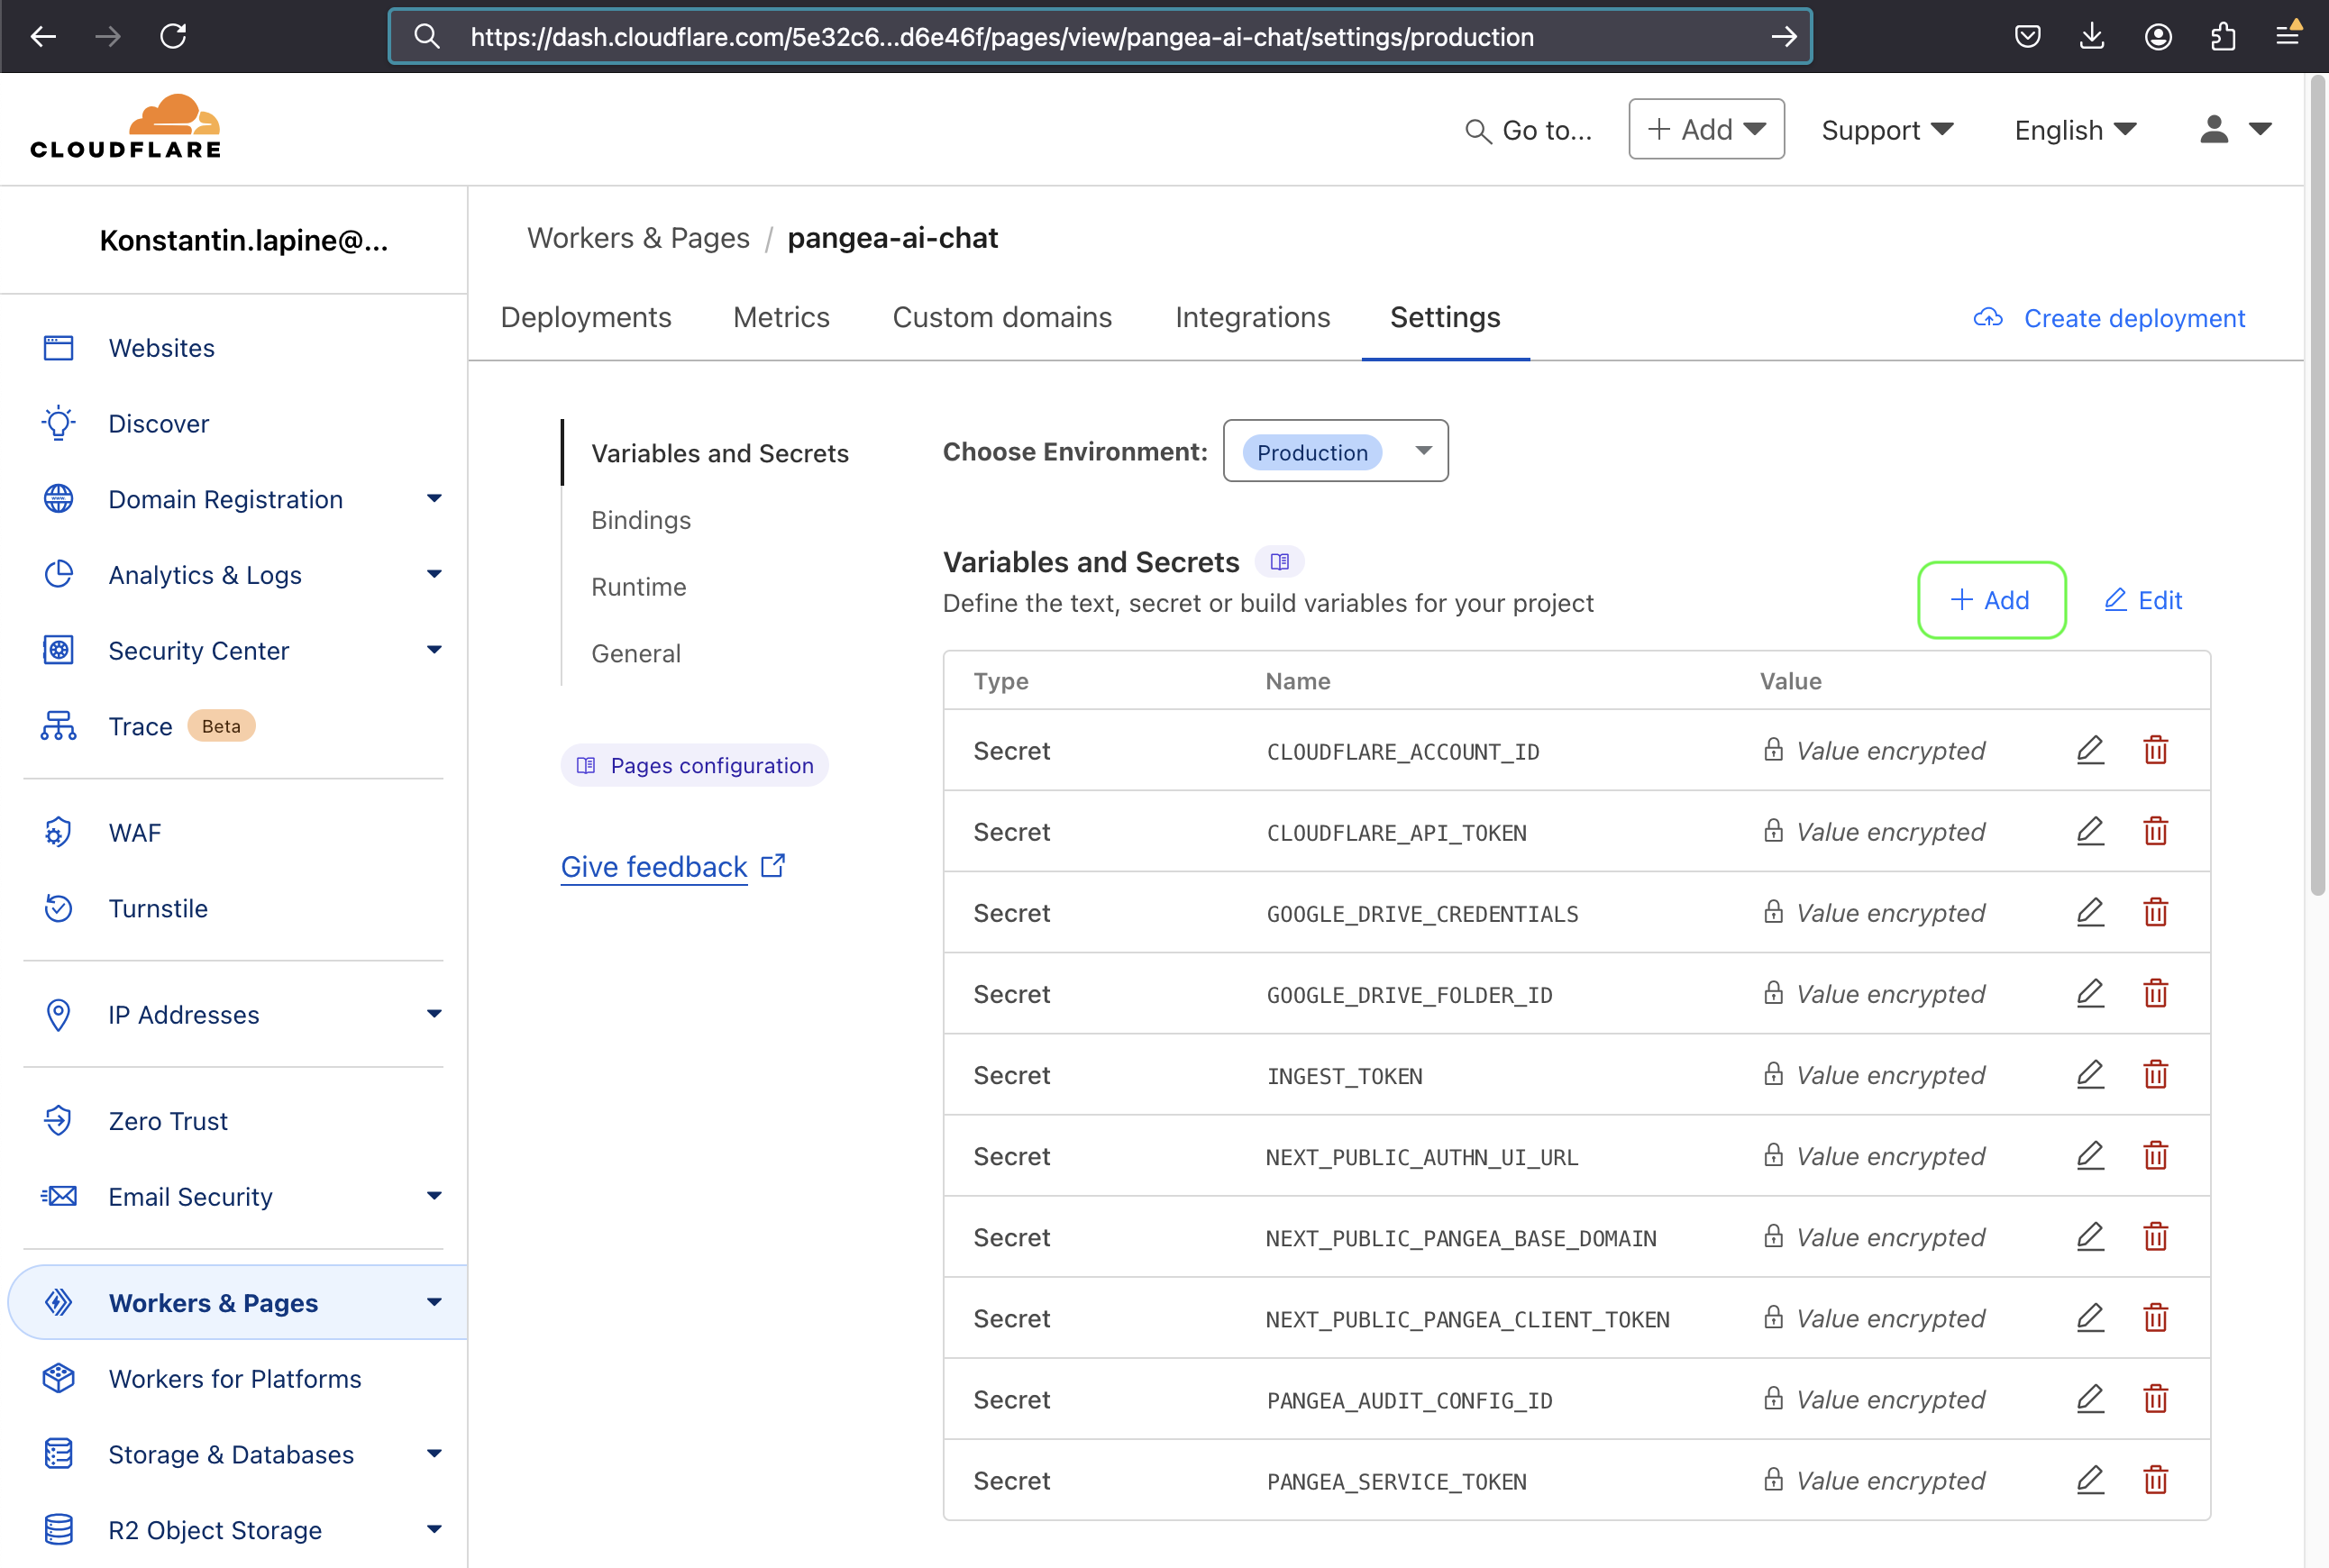Image resolution: width=2329 pixels, height=1568 pixels.
Task: Open Workers for Platforms in sidebar
Action: (233, 1379)
